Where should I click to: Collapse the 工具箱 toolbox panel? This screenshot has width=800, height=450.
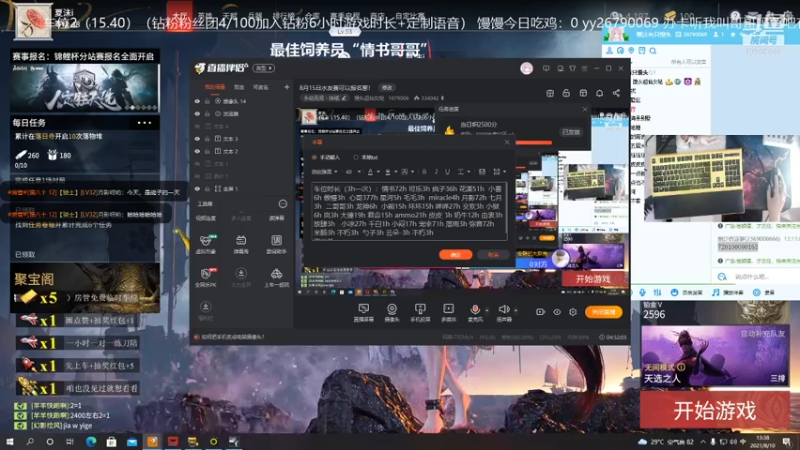pyautogui.click(x=283, y=204)
